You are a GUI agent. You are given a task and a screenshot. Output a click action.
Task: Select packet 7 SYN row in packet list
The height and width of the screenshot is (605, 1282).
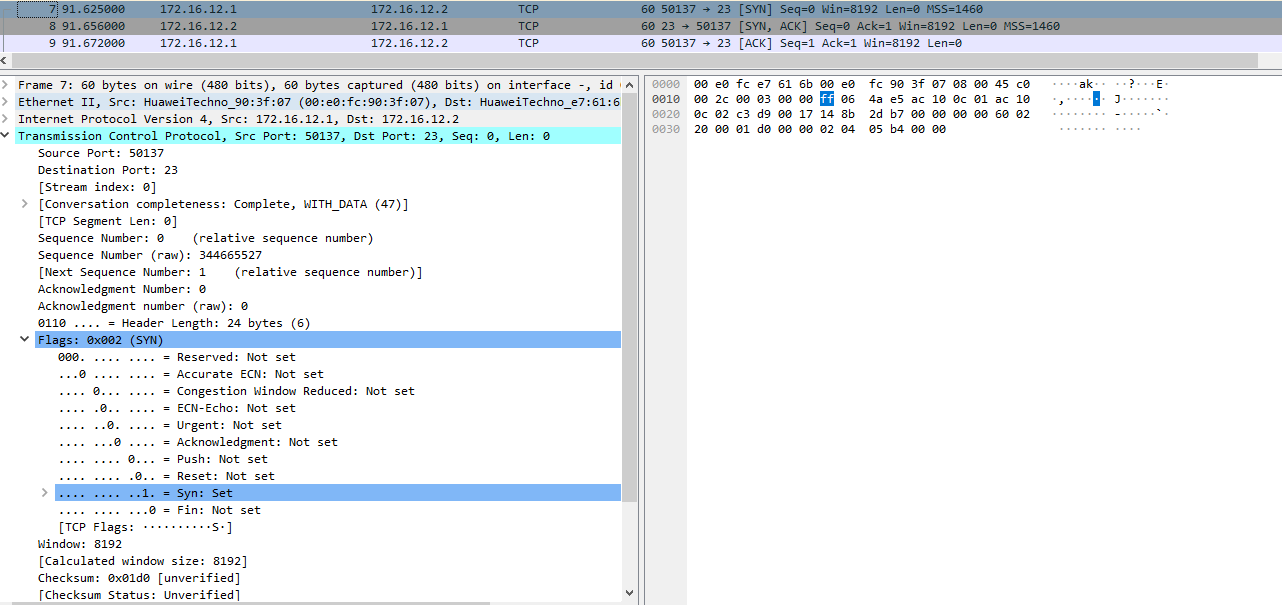(640, 9)
